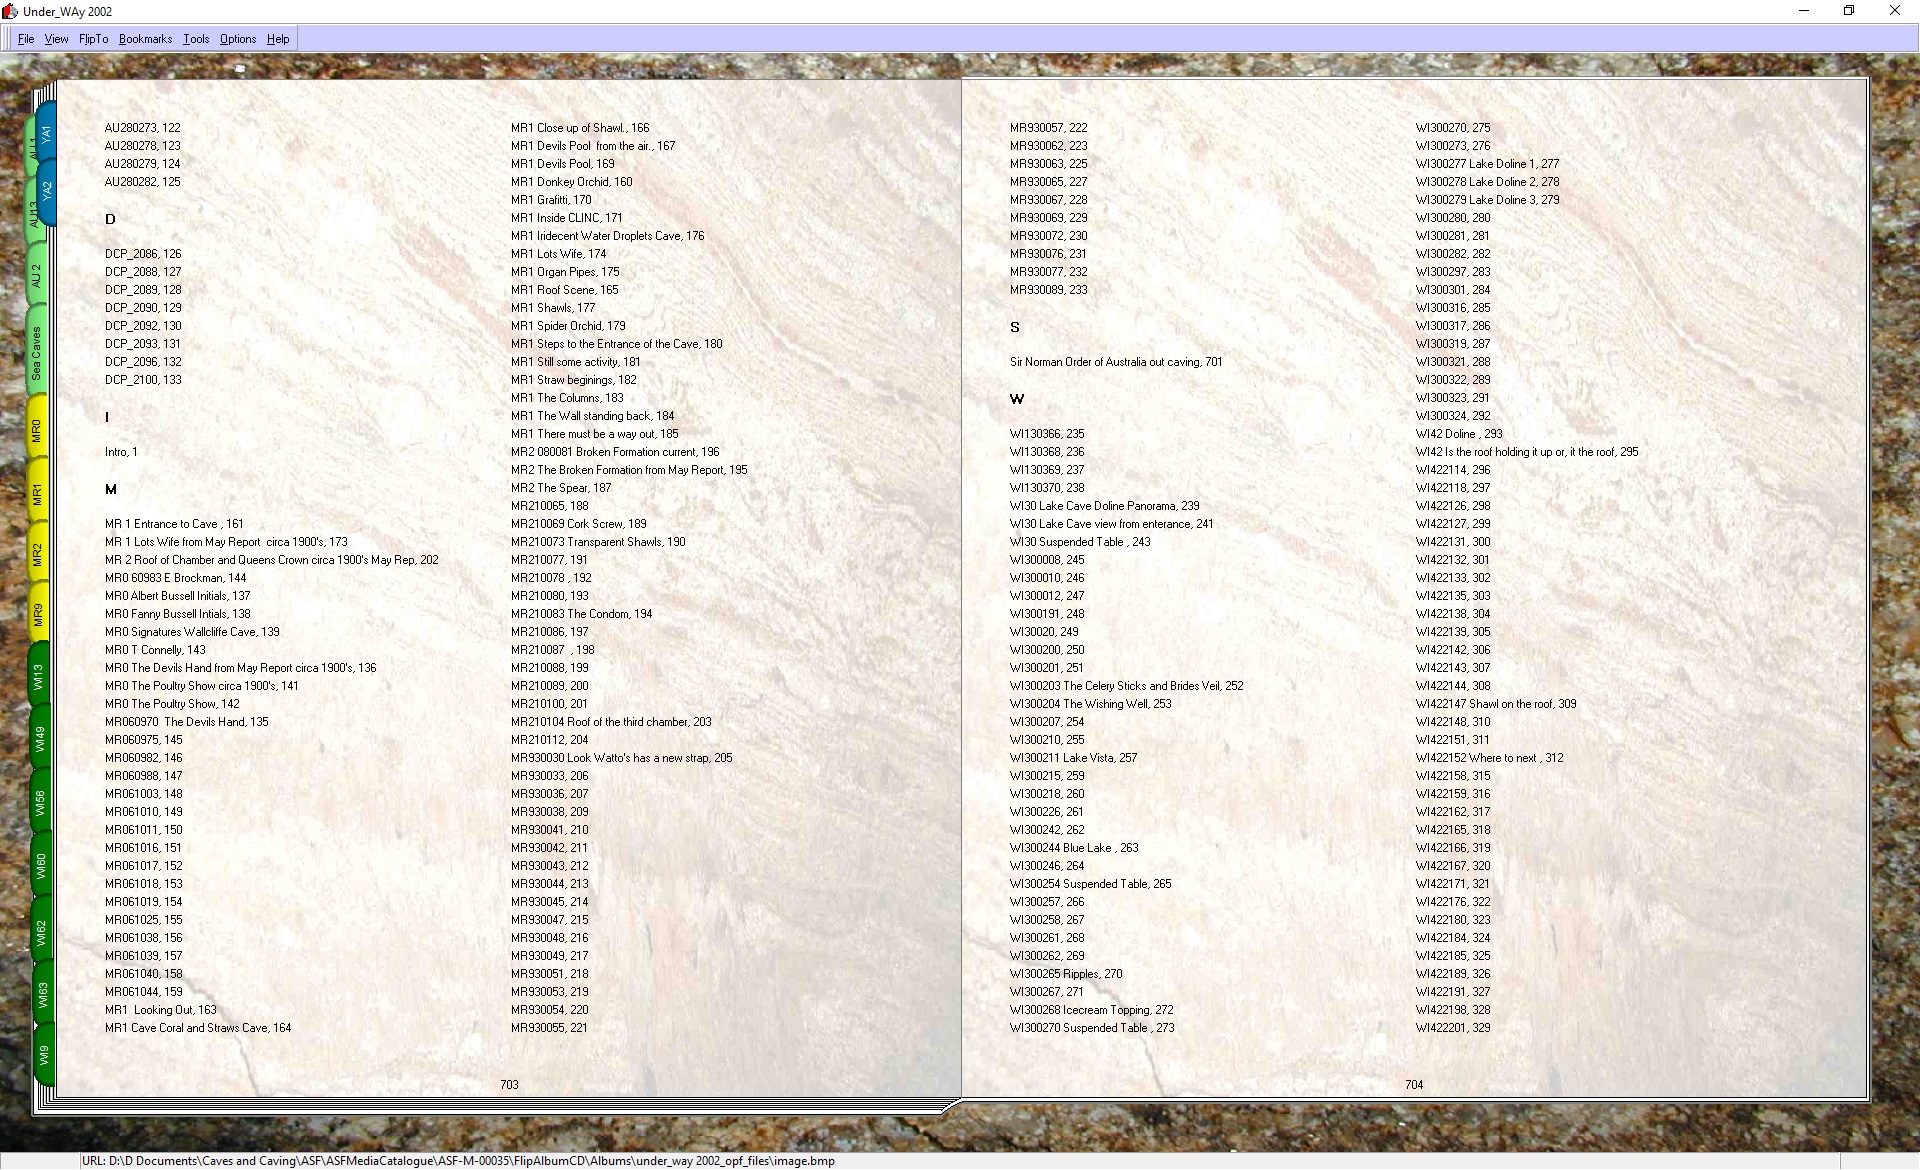Flip to the MR2 bookmark tab
This screenshot has height=1170, width=1920.
pyautogui.click(x=38, y=555)
